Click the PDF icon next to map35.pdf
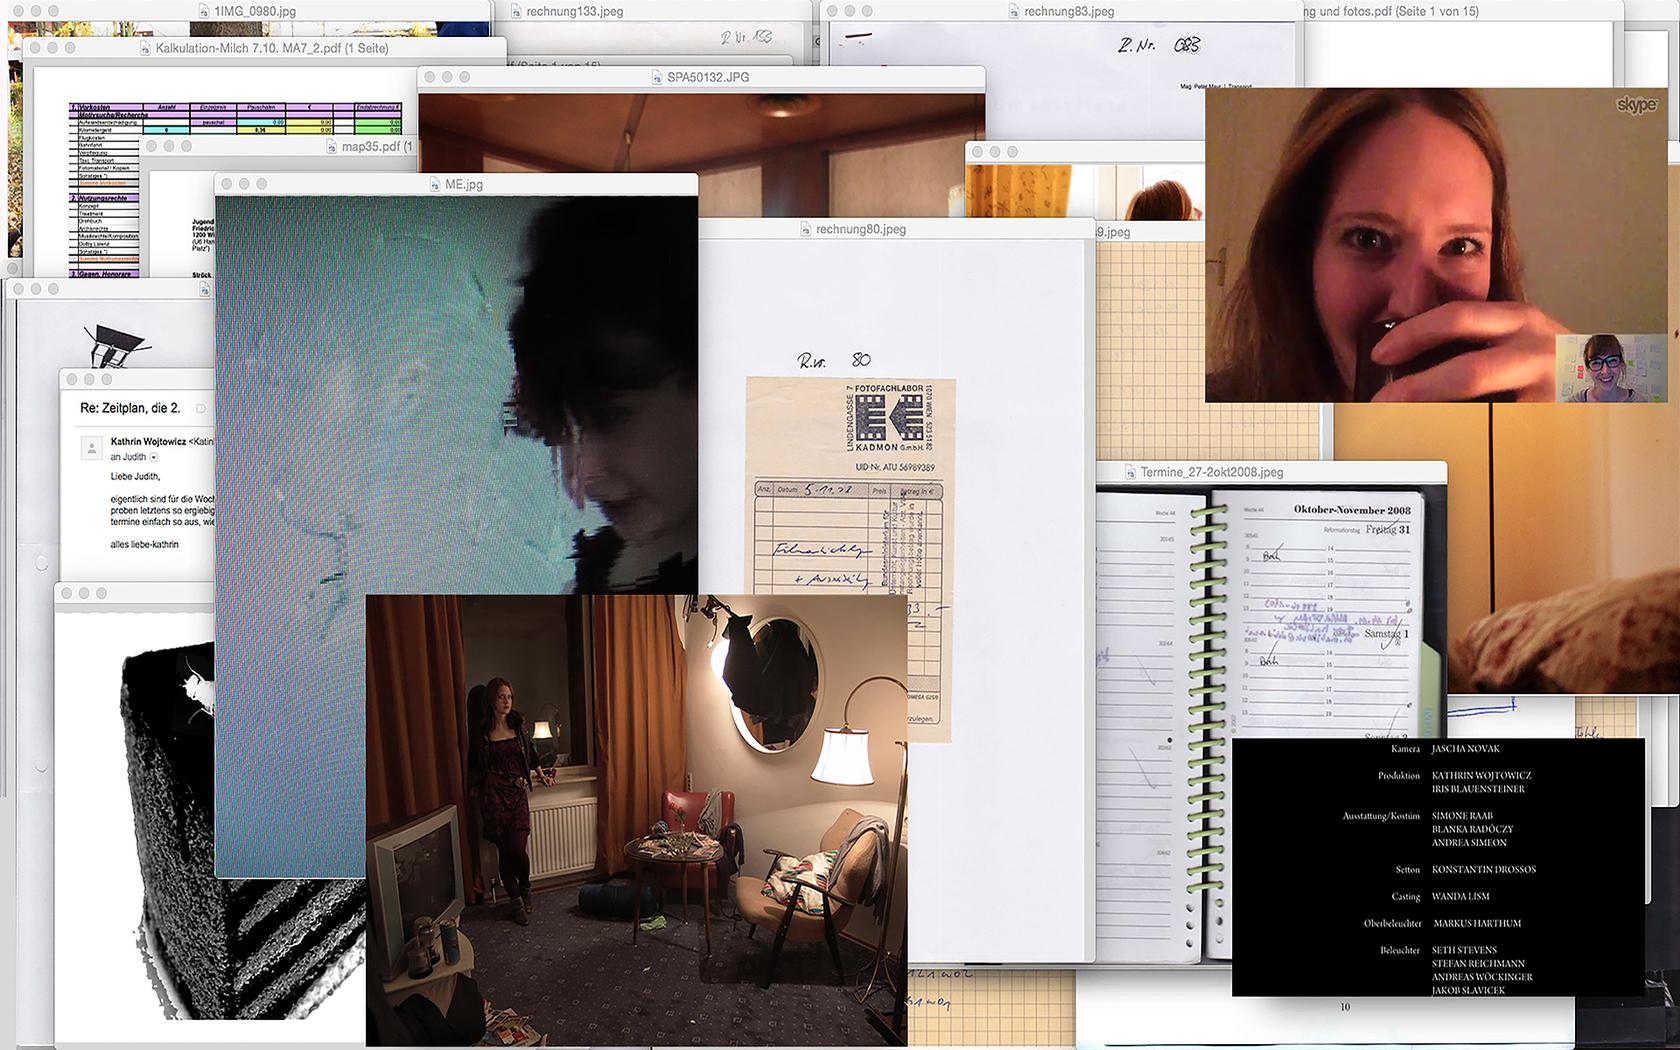The height and width of the screenshot is (1050, 1680). point(332,146)
